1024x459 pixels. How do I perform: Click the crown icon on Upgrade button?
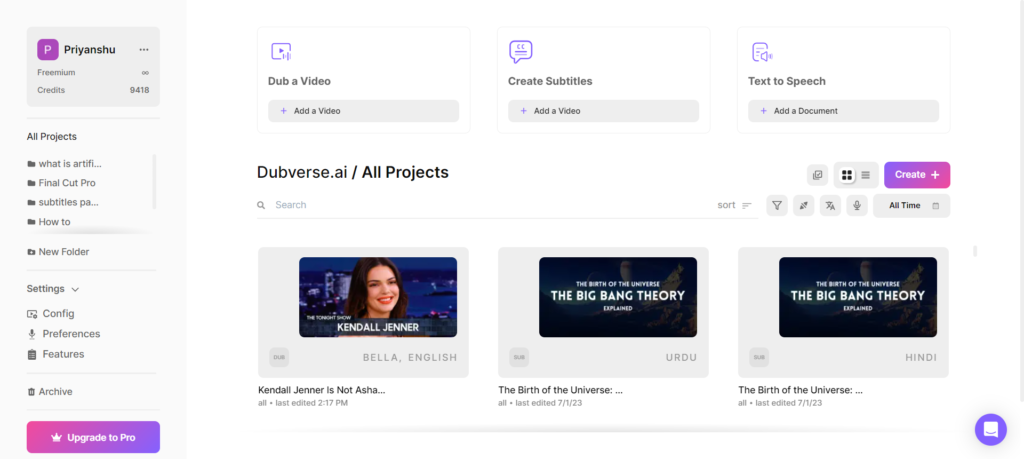(56, 437)
